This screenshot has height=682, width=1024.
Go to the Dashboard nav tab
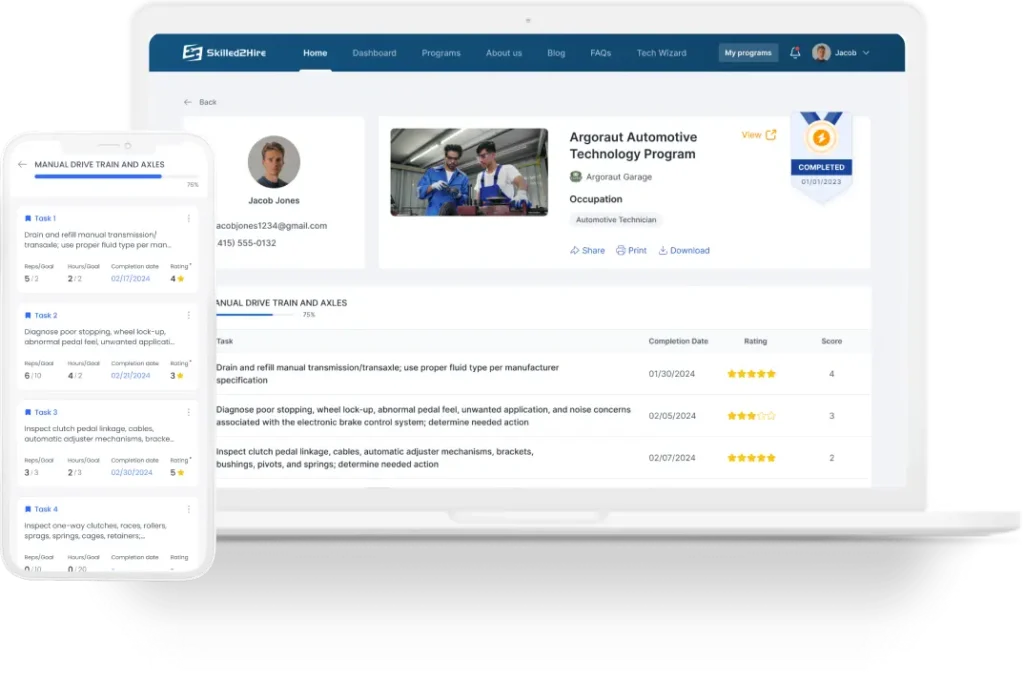pos(374,53)
